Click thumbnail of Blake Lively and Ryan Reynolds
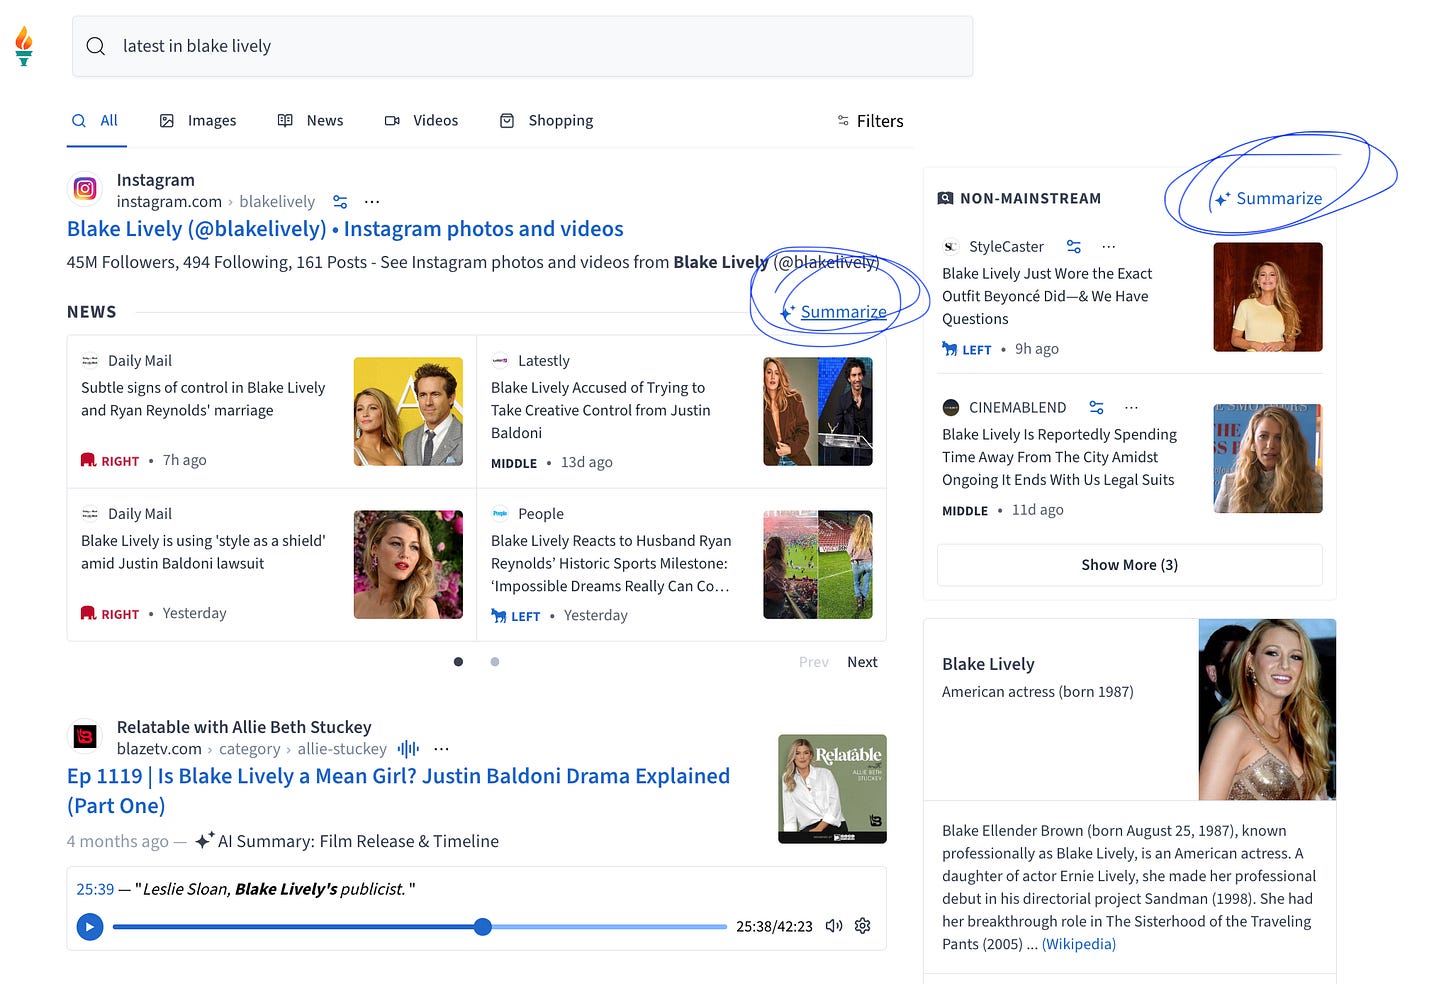 (x=408, y=411)
